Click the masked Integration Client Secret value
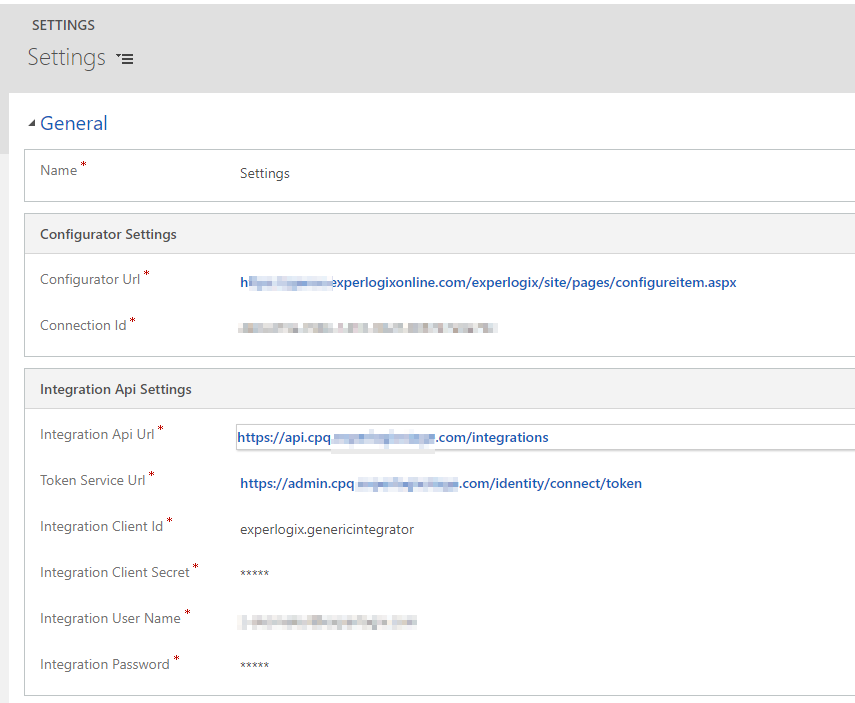This screenshot has width=855, height=703. tap(255, 573)
